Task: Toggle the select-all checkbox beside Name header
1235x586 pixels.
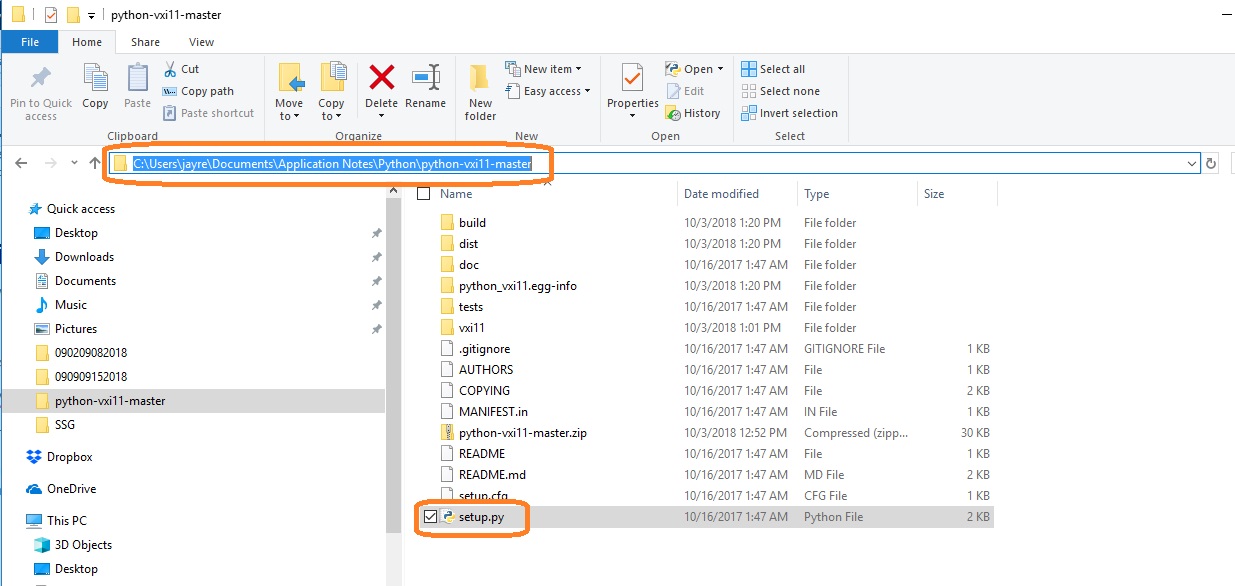Action: point(423,194)
